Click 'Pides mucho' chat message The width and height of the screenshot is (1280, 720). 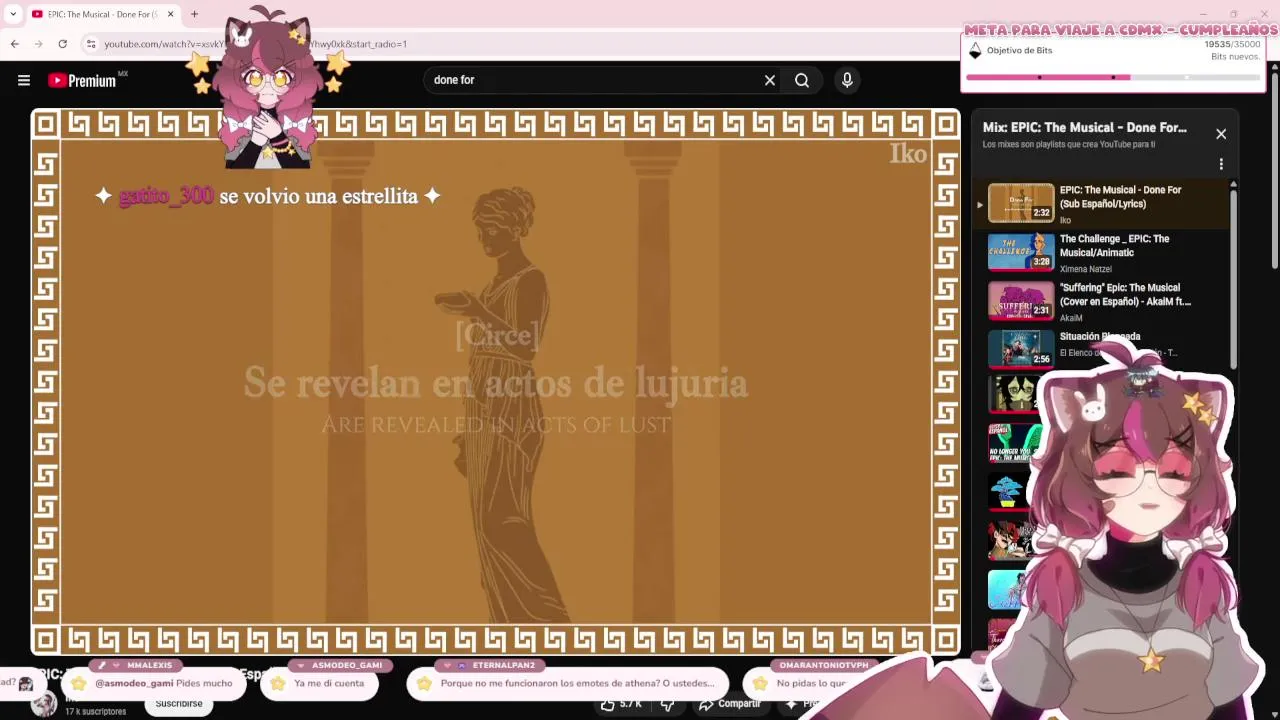click(153, 684)
